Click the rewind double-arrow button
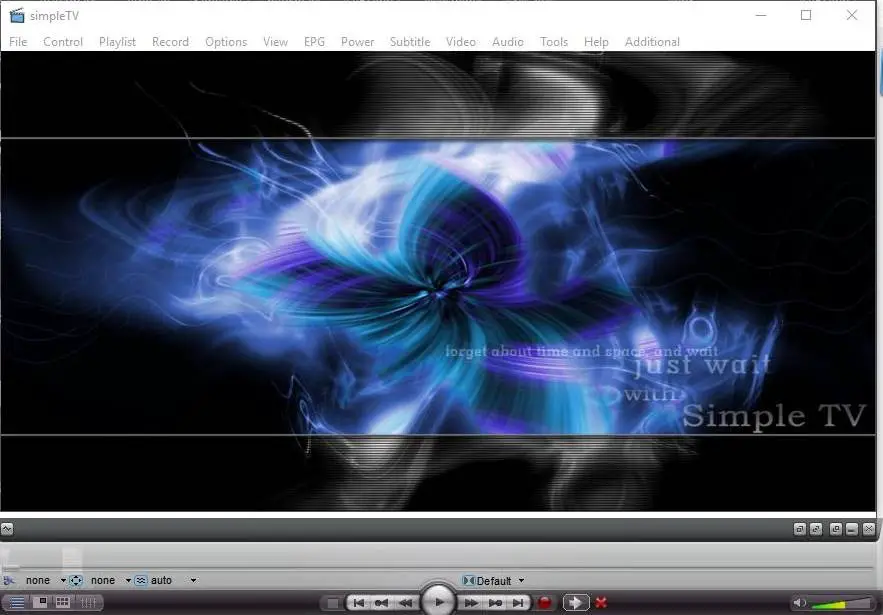This screenshot has width=883, height=615. pos(405,603)
